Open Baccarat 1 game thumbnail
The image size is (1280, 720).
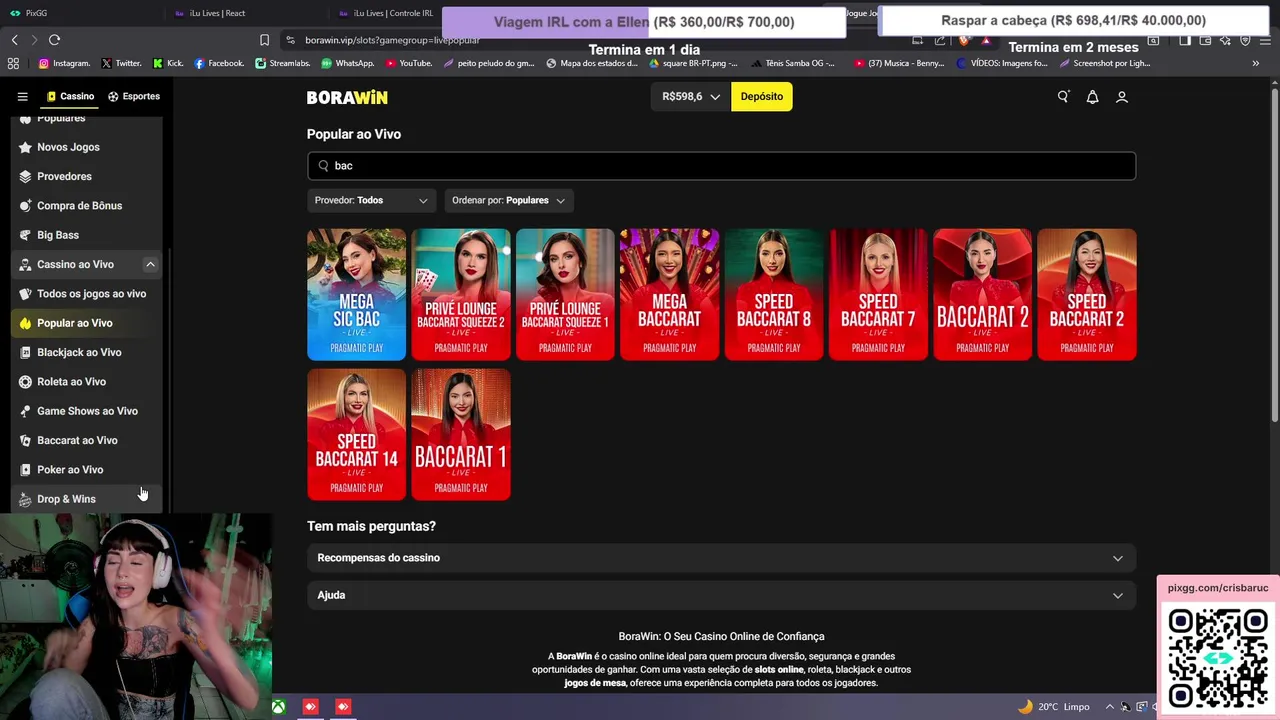(461, 434)
